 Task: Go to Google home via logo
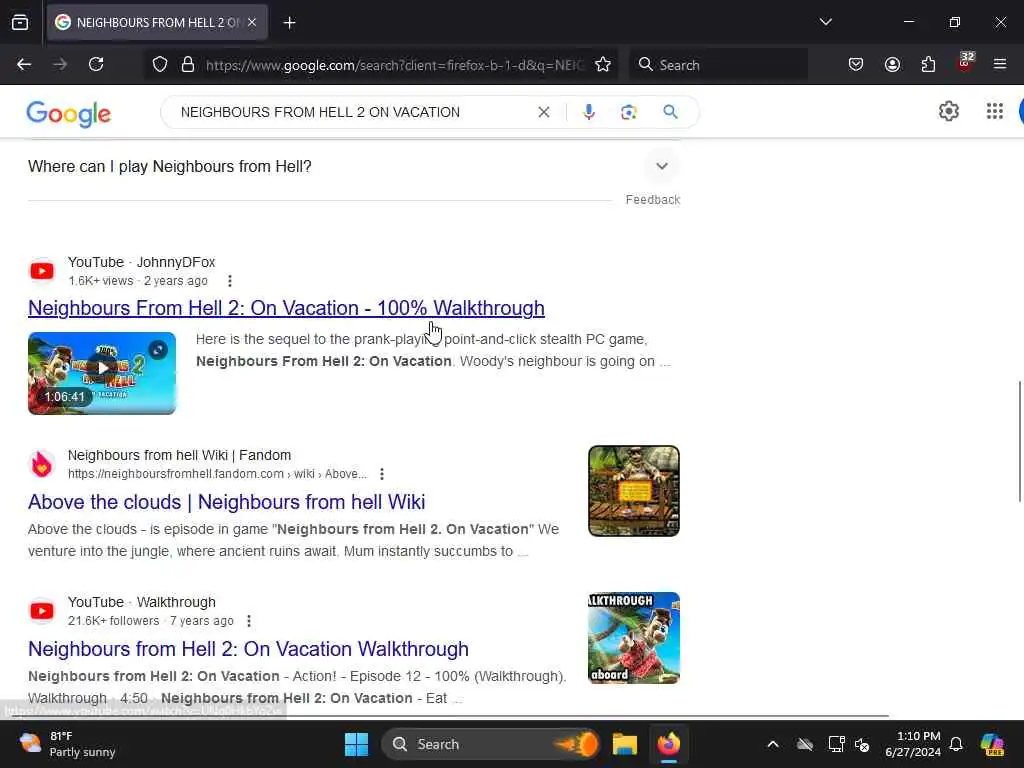[x=69, y=114]
